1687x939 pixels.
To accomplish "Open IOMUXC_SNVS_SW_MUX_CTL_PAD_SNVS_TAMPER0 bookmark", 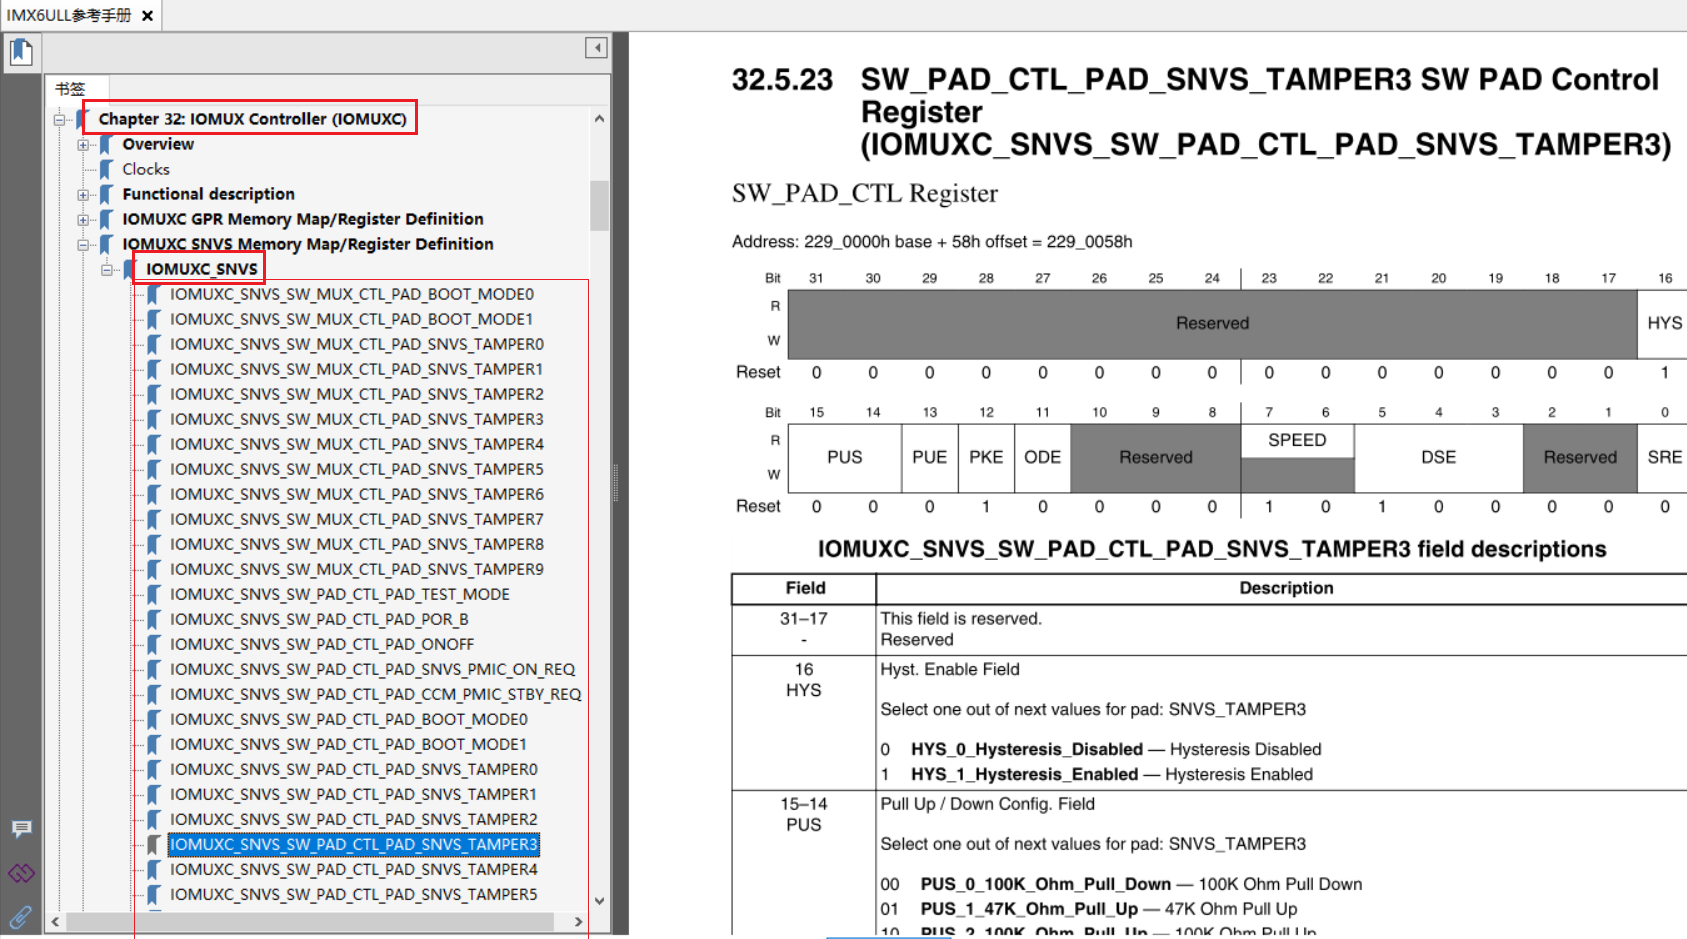I will pos(357,344).
